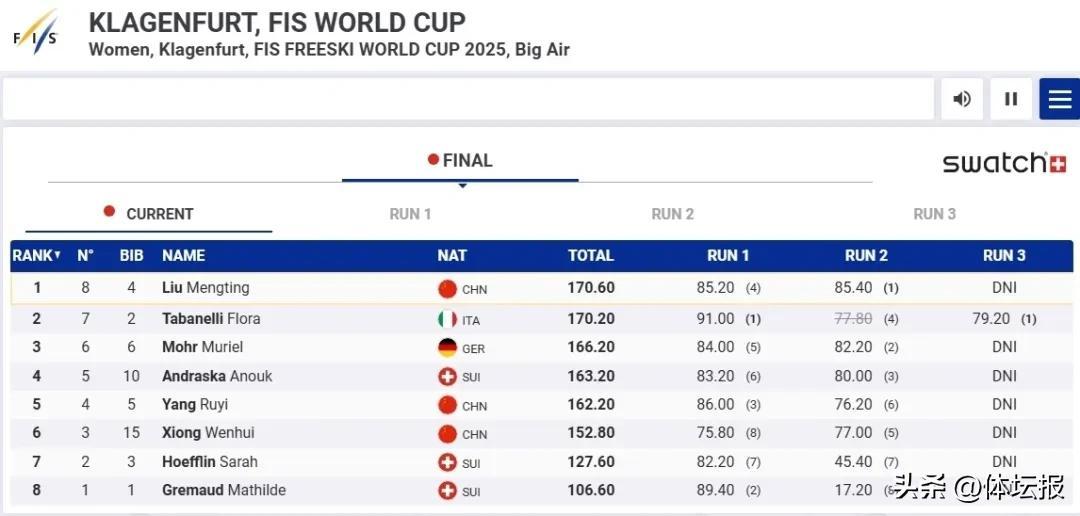The width and height of the screenshot is (1080, 516).
Task: Click the Germany flag for Mohr Muriel
Action: pyautogui.click(x=447, y=348)
